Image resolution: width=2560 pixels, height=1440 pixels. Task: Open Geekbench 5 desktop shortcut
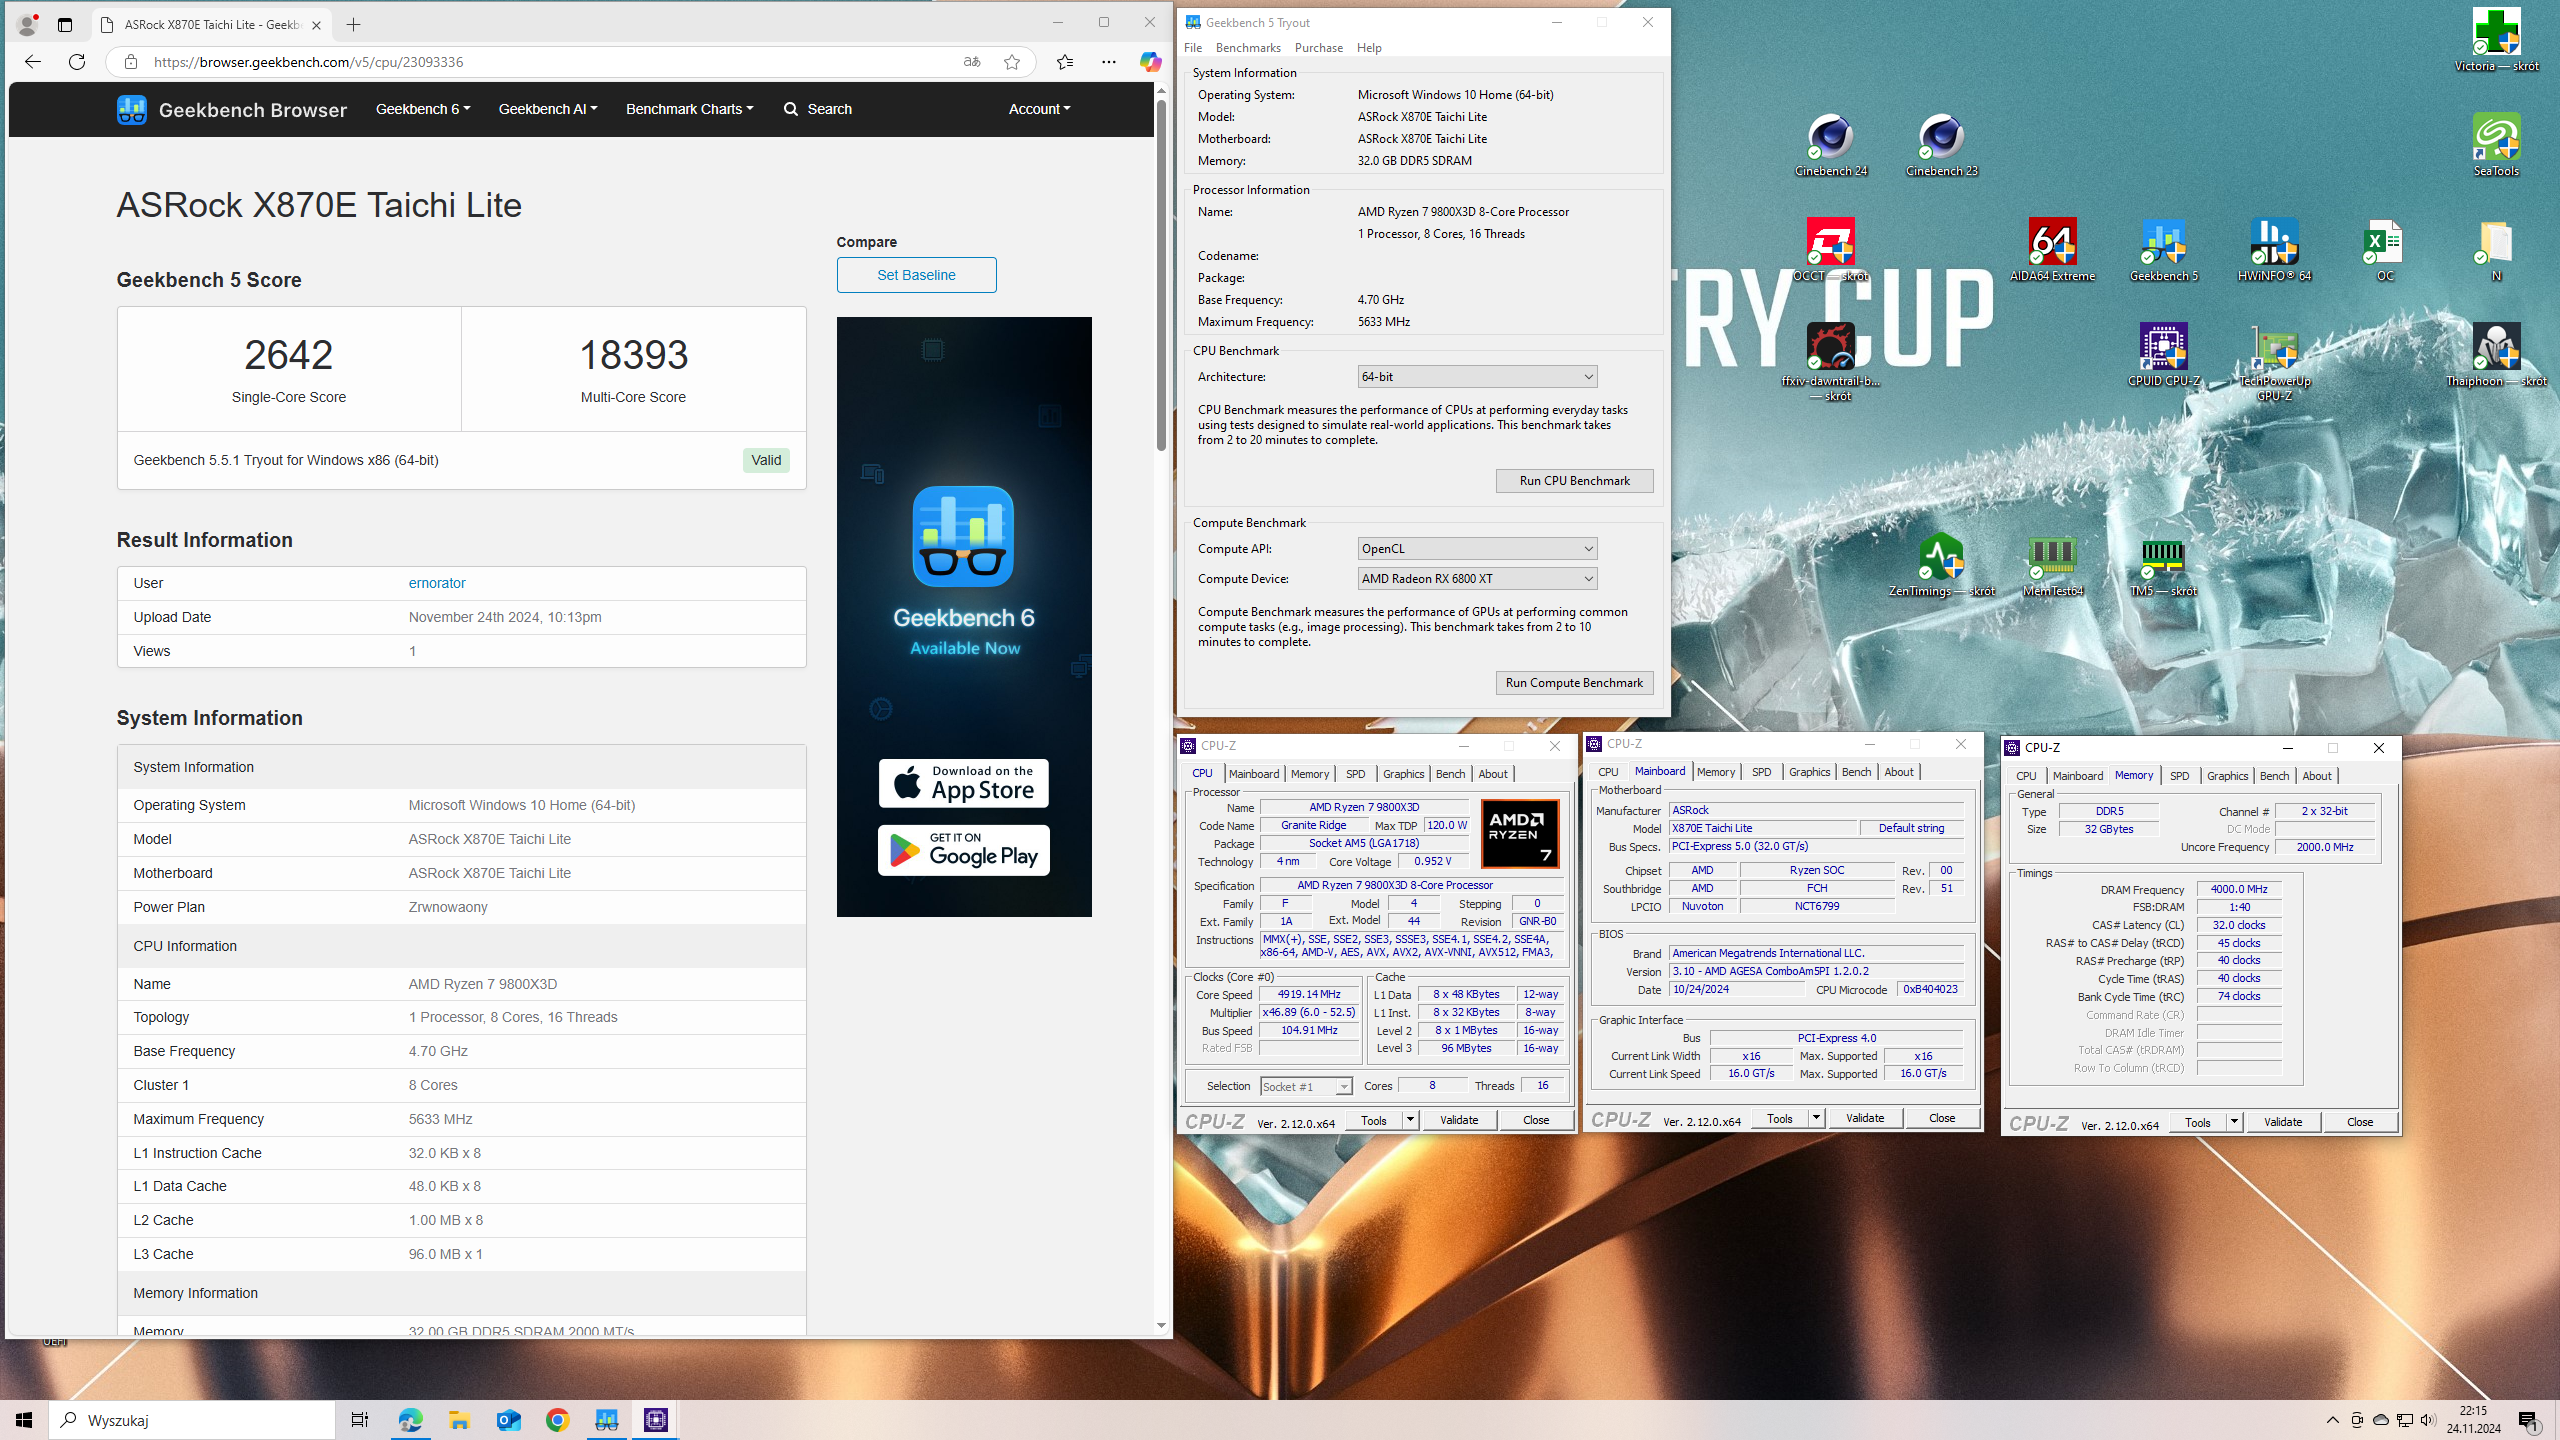[x=2163, y=250]
